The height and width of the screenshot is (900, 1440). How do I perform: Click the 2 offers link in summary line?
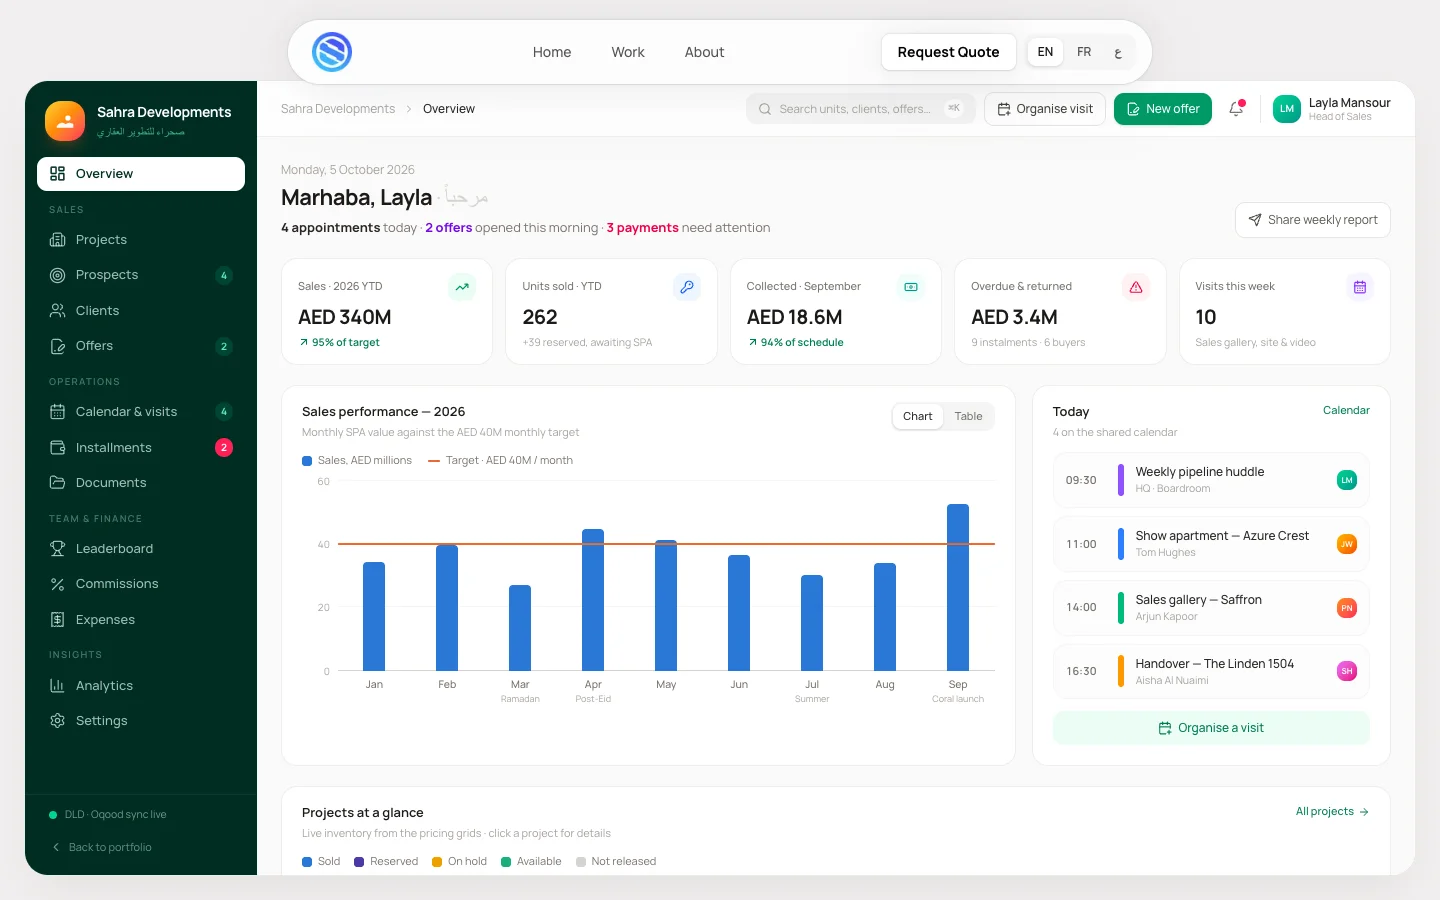(x=448, y=228)
